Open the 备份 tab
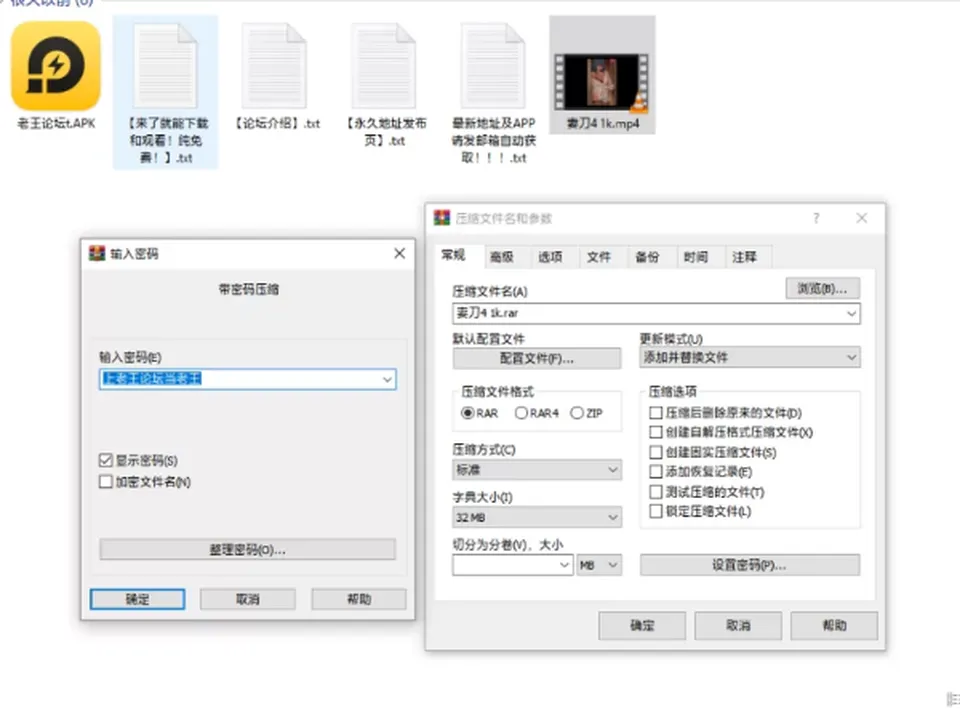Viewport: 960px width, 709px height. pyautogui.click(x=647, y=257)
